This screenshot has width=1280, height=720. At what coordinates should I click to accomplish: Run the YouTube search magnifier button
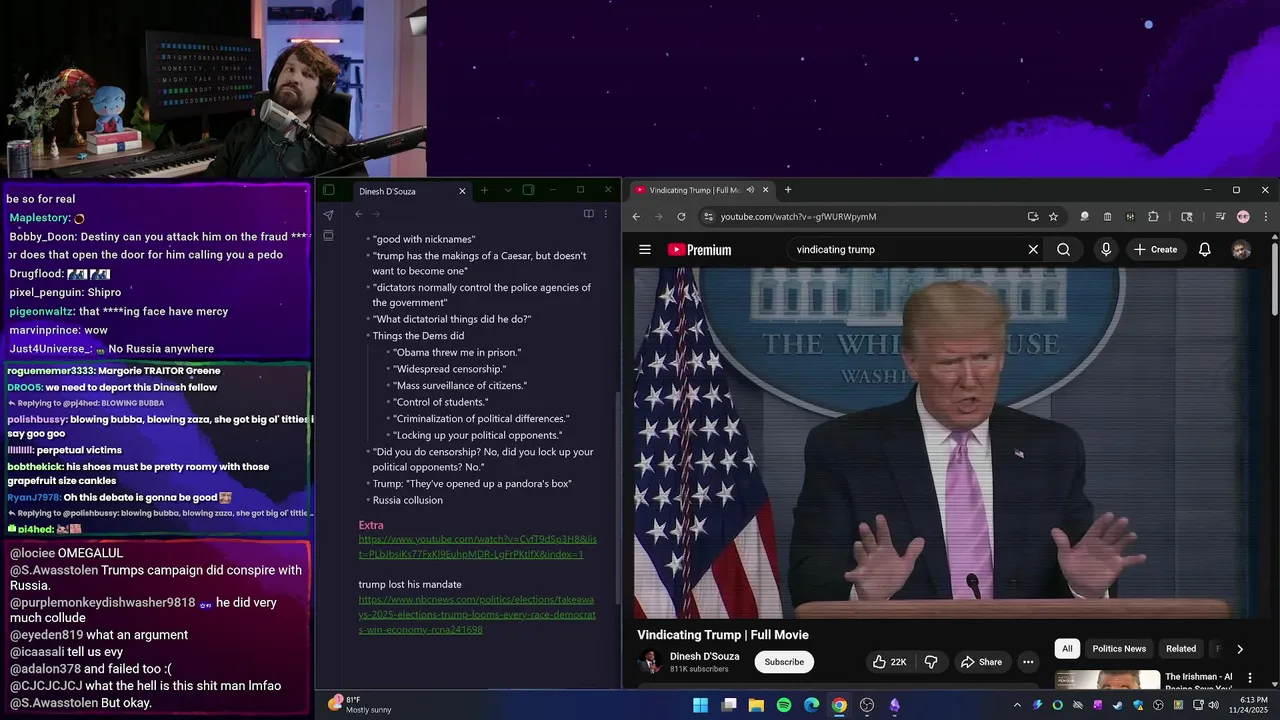click(x=1063, y=250)
